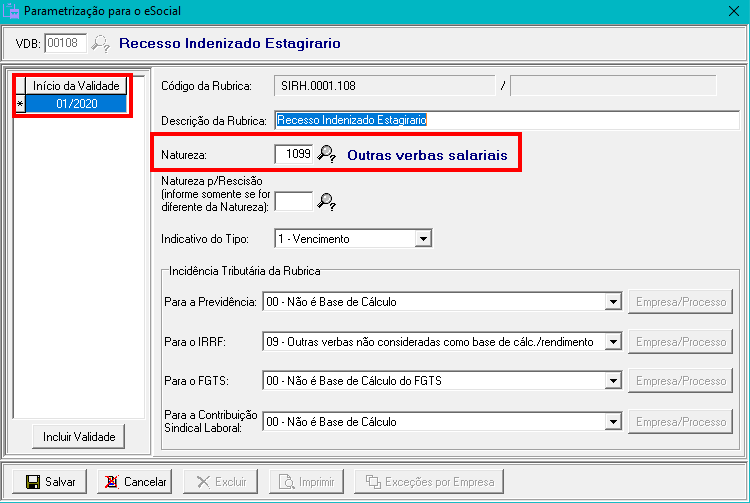Open the Para o FGTS dropdown
The width and height of the screenshot is (750, 503).
(612, 381)
